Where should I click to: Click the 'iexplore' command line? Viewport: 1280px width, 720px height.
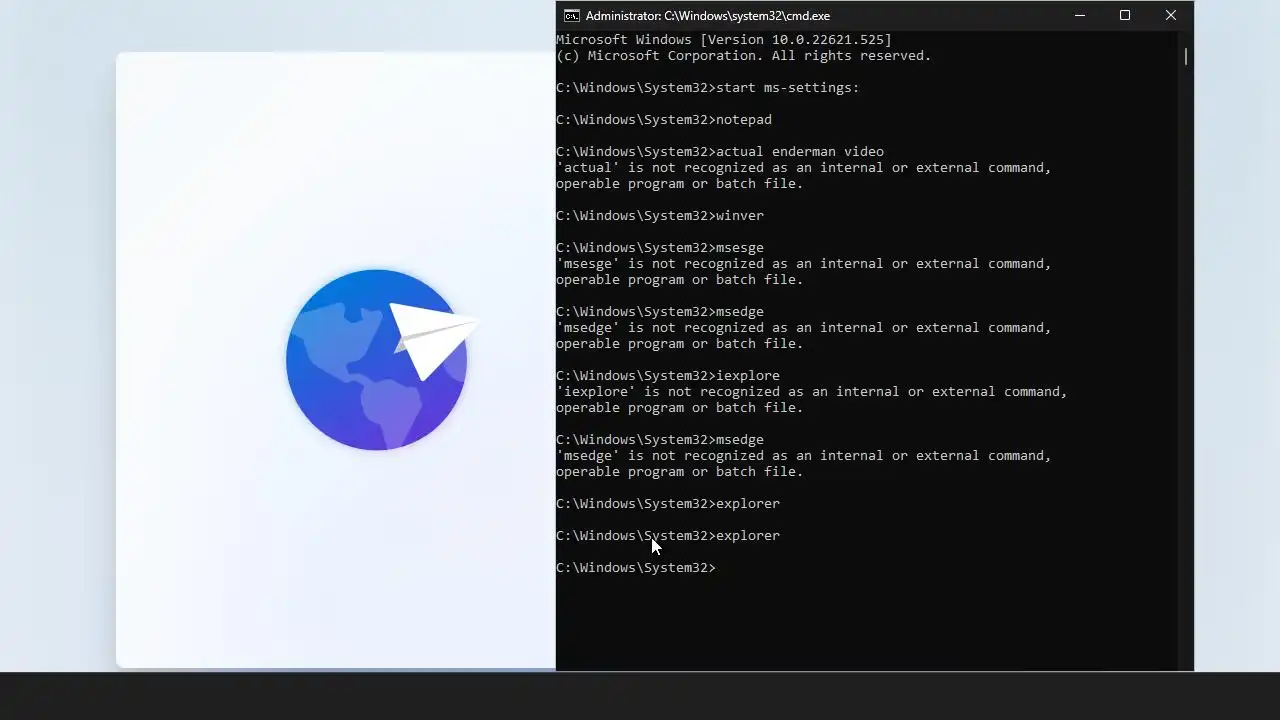(x=668, y=376)
